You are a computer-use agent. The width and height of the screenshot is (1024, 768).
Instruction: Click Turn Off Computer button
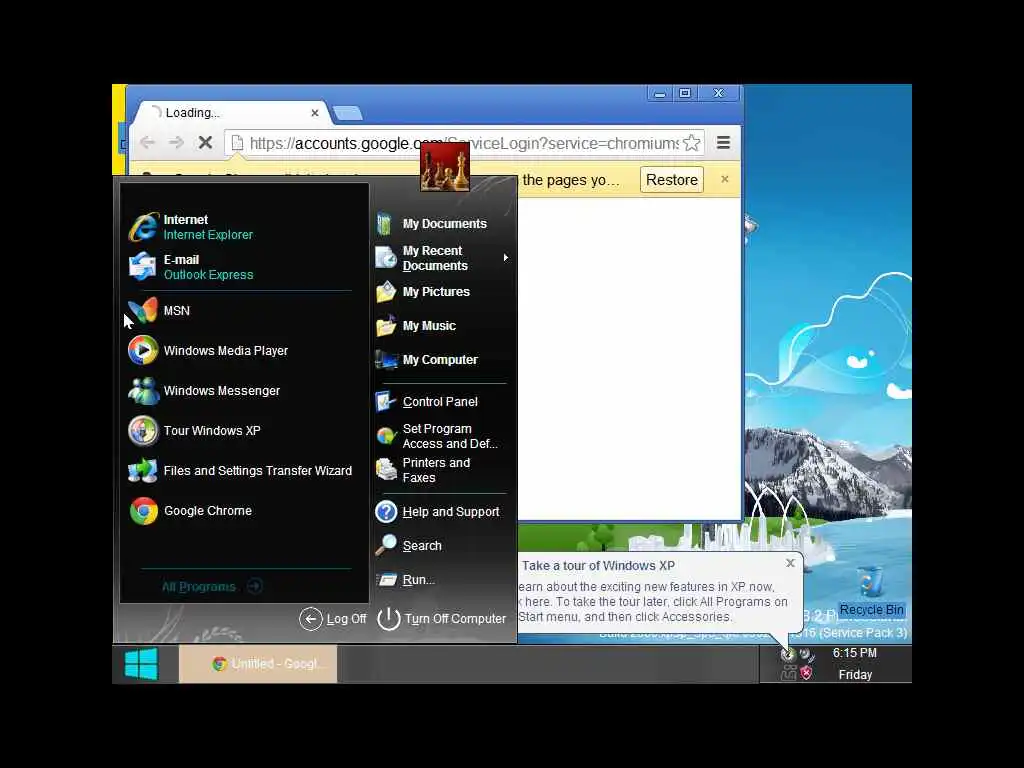441,618
